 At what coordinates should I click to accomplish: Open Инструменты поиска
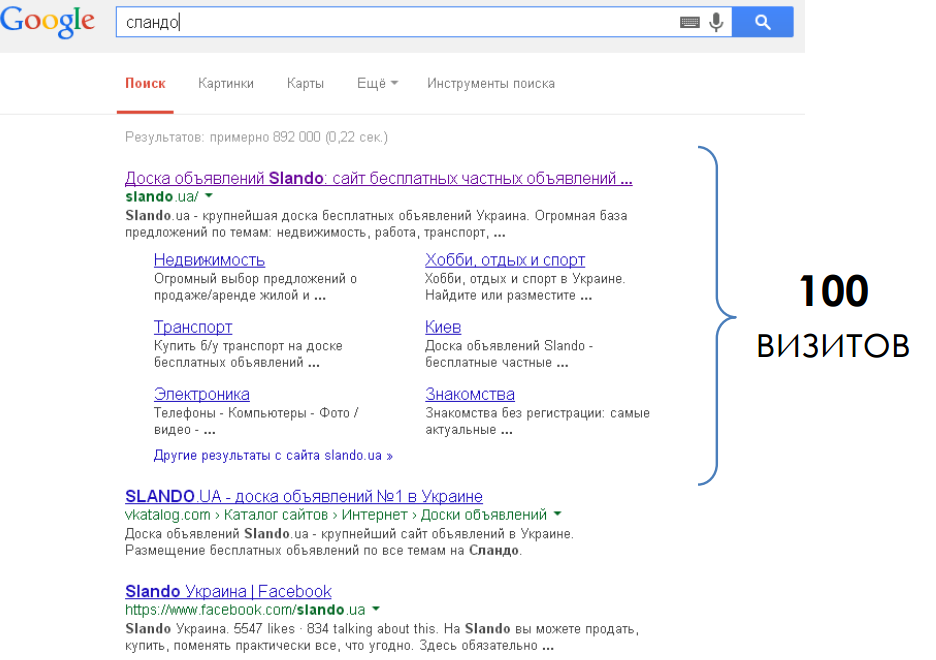point(491,84)
